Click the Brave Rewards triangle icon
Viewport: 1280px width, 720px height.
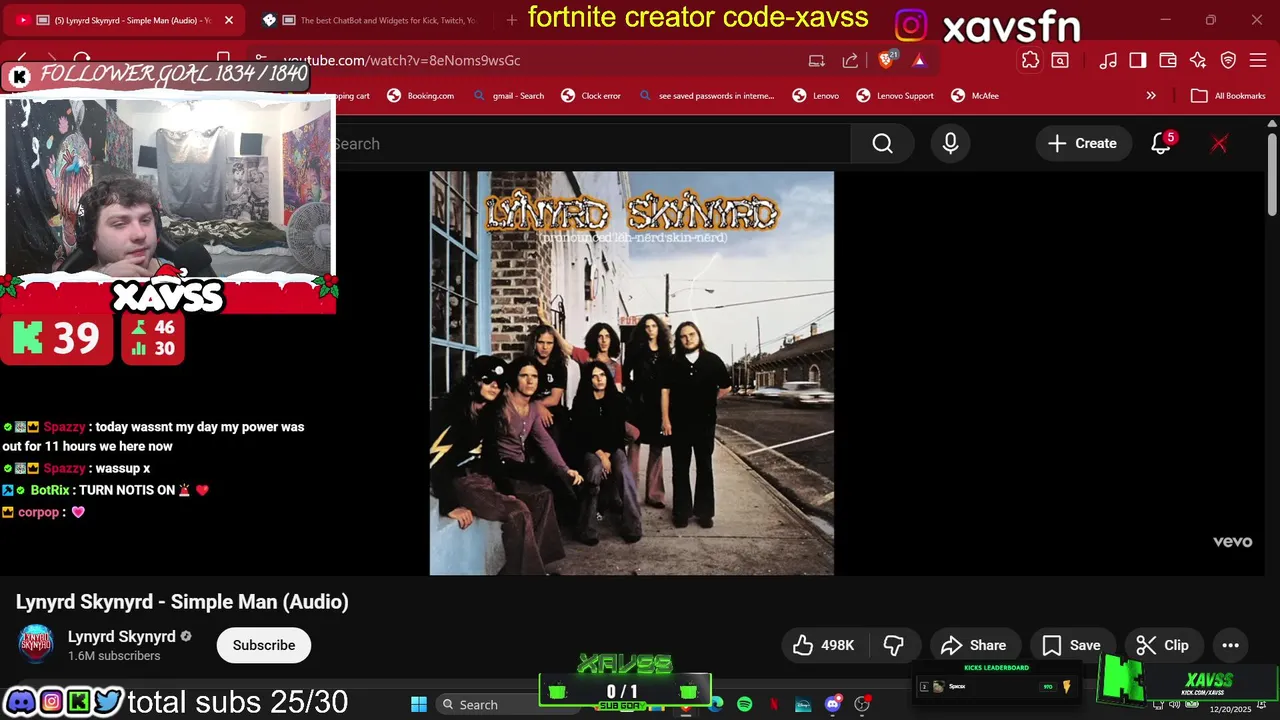pyautogui.click(x=919, y=60)
